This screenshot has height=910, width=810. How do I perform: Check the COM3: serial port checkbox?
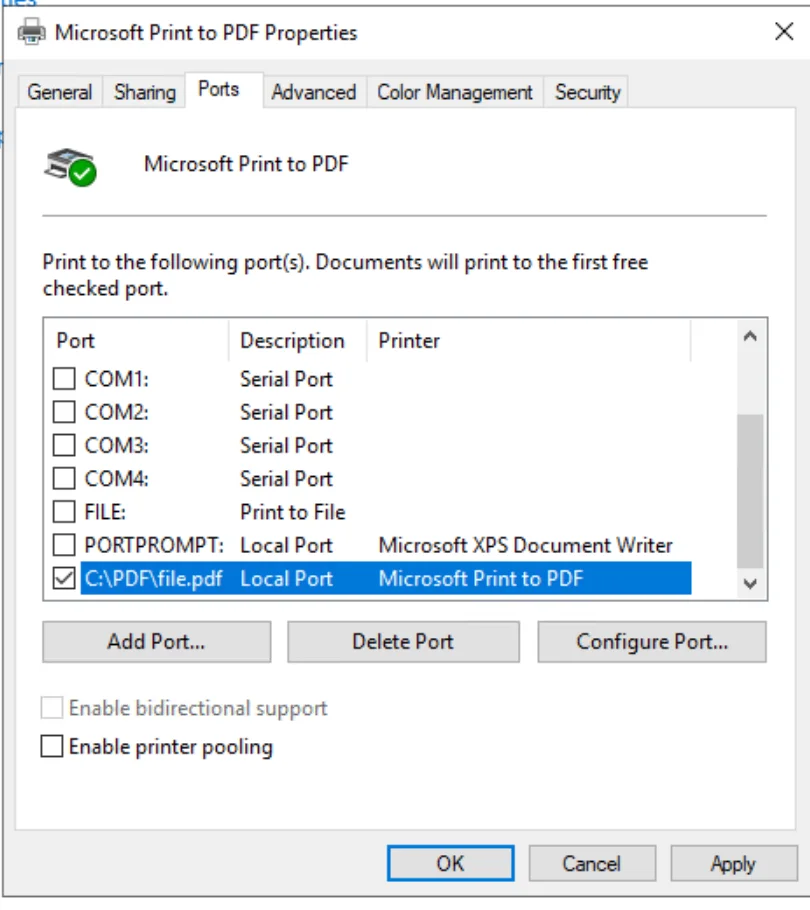click(x=62, y=445)
